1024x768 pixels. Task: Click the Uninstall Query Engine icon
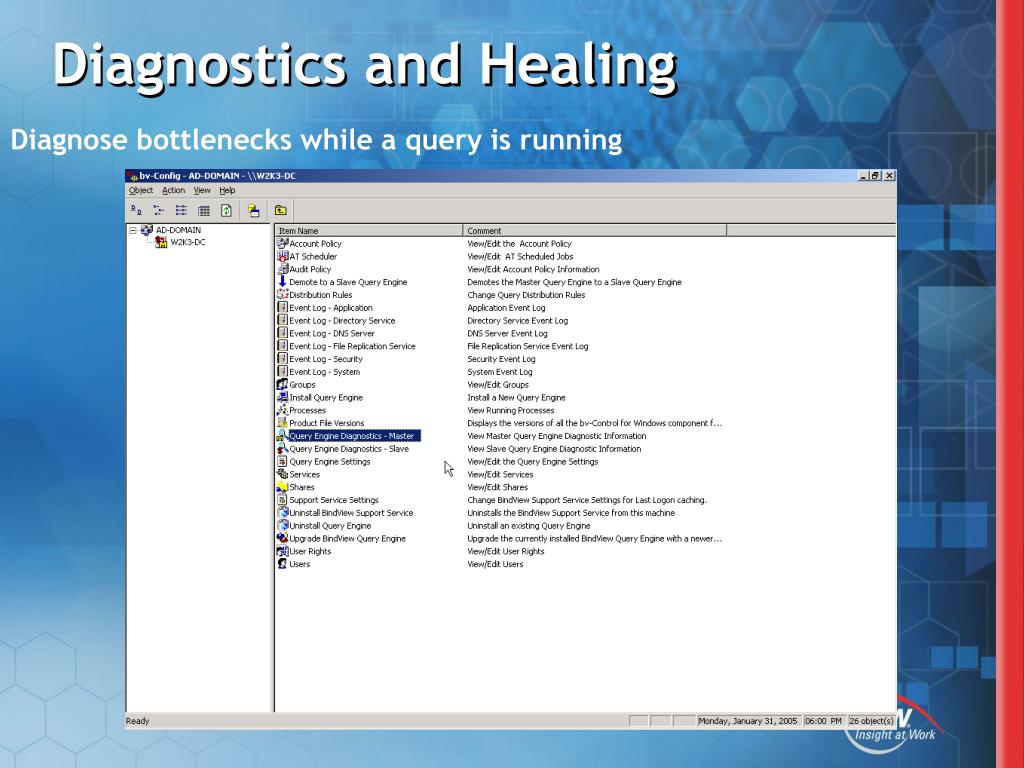coord(282,525)
